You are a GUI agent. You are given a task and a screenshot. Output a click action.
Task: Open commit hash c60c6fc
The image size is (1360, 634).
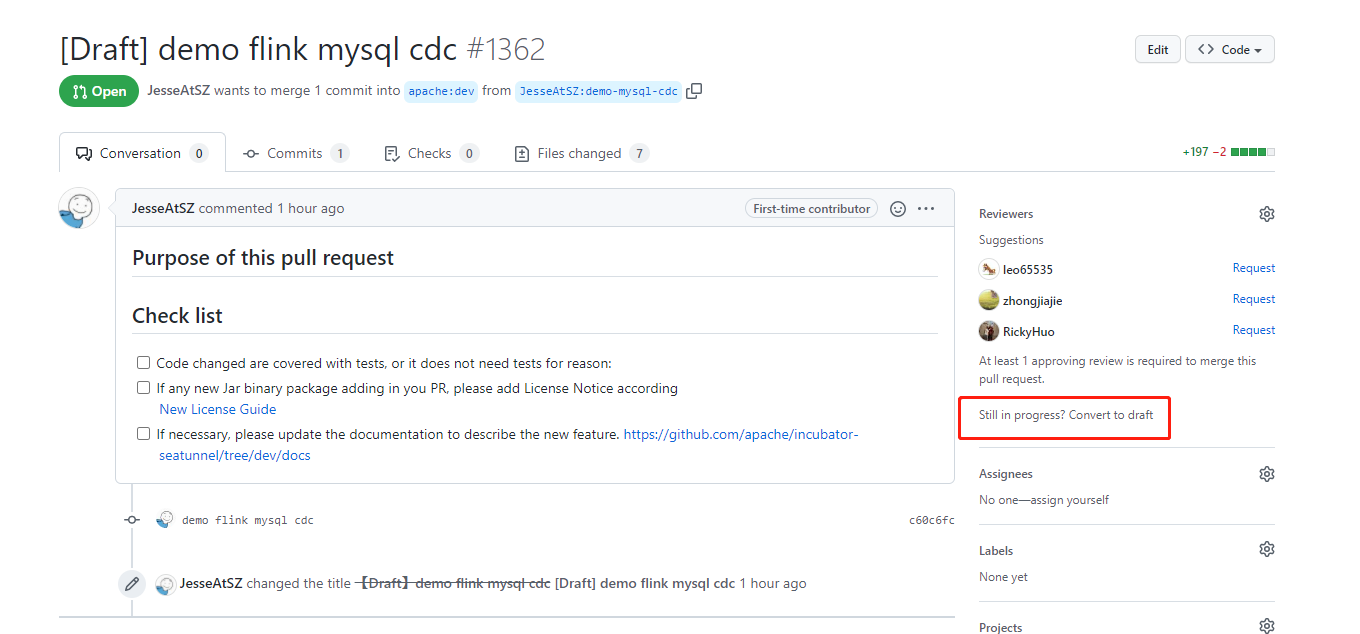coord(932,520)
